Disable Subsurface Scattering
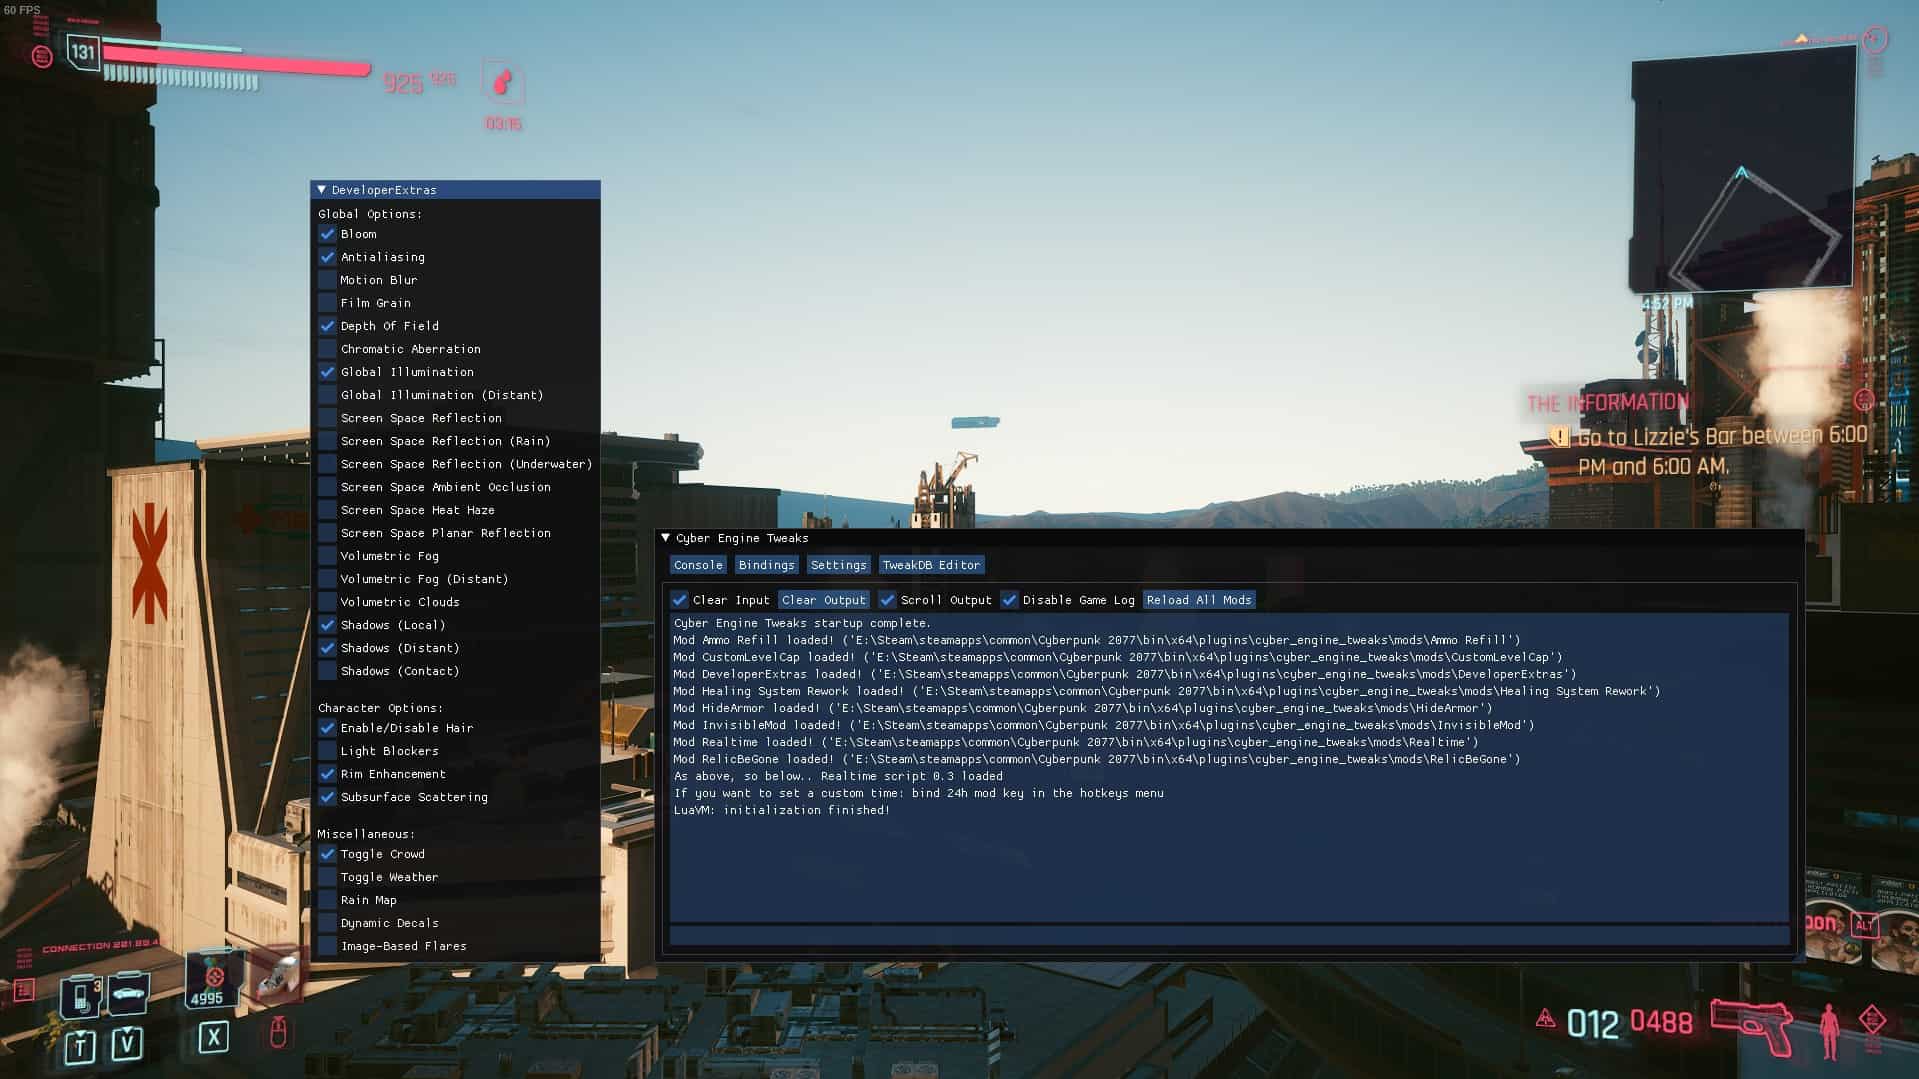 click(x=327, y=797)
